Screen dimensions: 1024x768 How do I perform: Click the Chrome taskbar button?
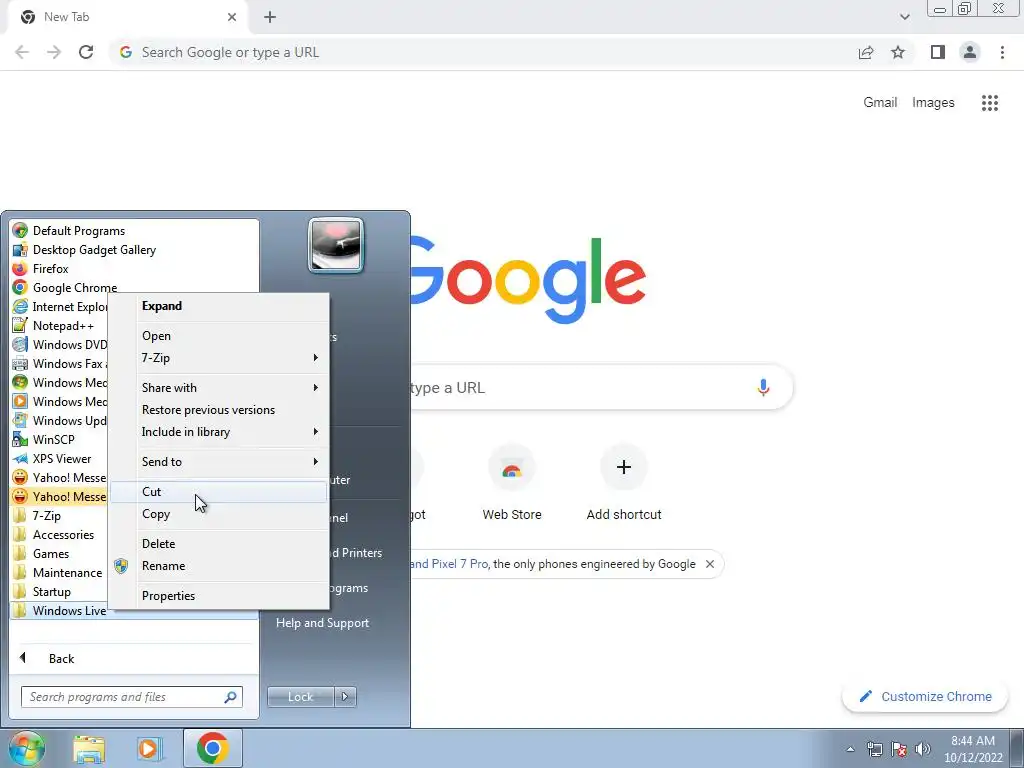point(213,748)
